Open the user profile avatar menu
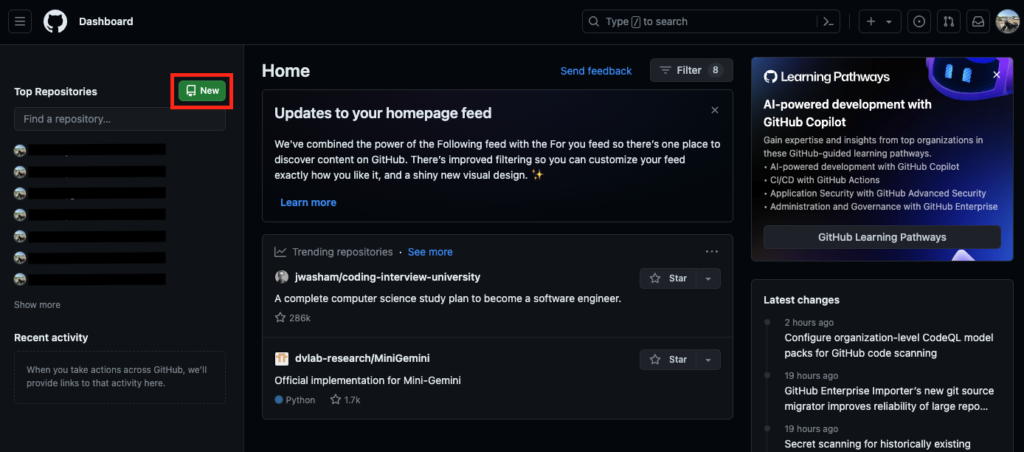The width and height of the screenshot is (1024, 452). coord(1007,22)
